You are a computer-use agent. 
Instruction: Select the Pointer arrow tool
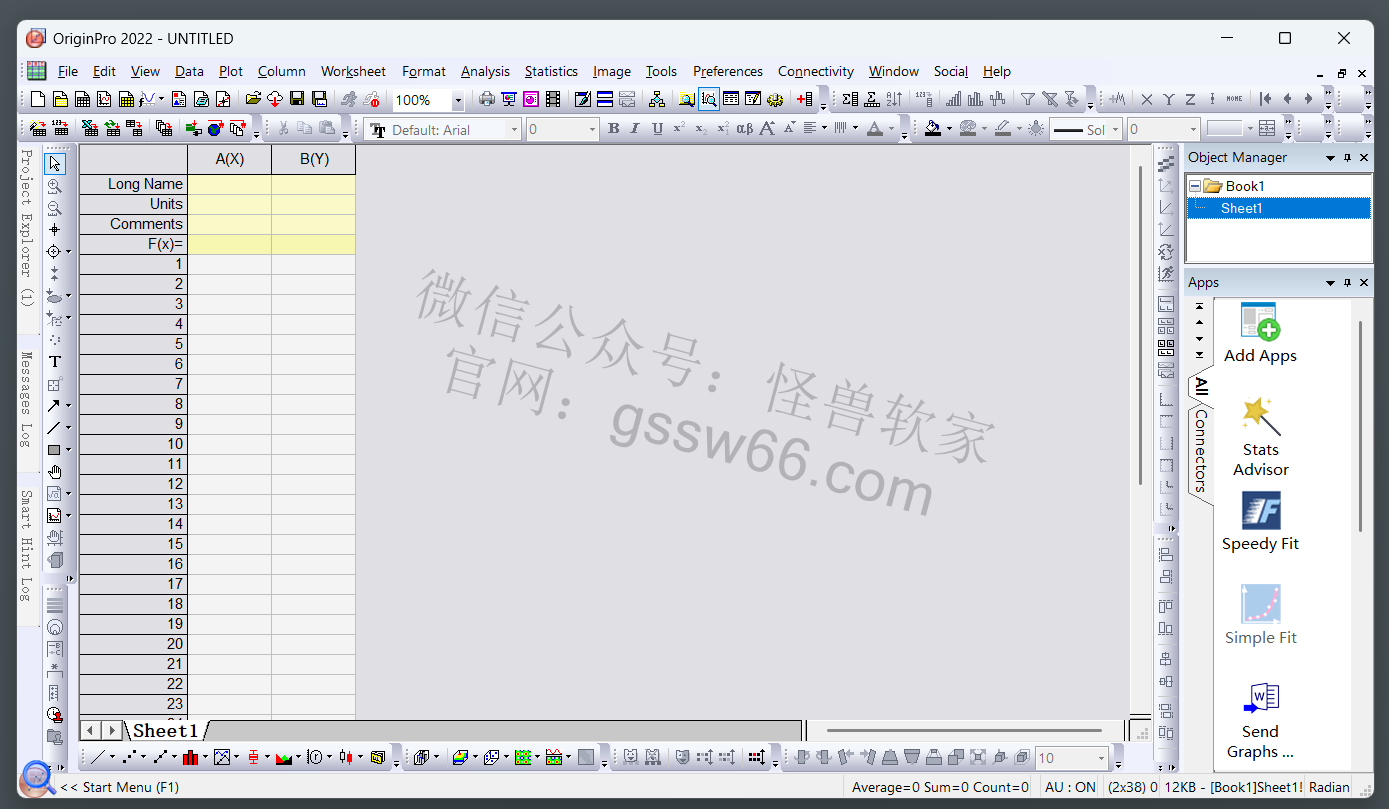point(55,164)
